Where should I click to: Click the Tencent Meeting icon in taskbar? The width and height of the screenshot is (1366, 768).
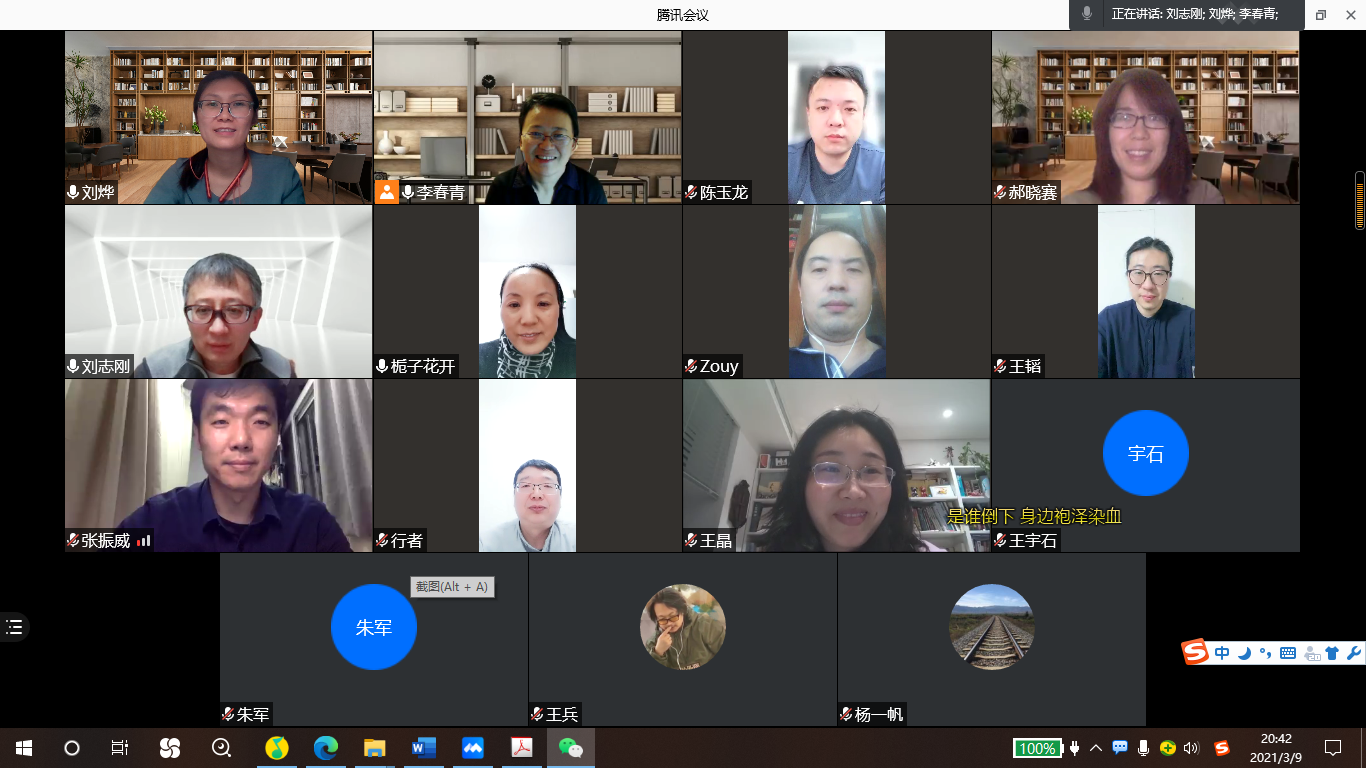(472, 747)
